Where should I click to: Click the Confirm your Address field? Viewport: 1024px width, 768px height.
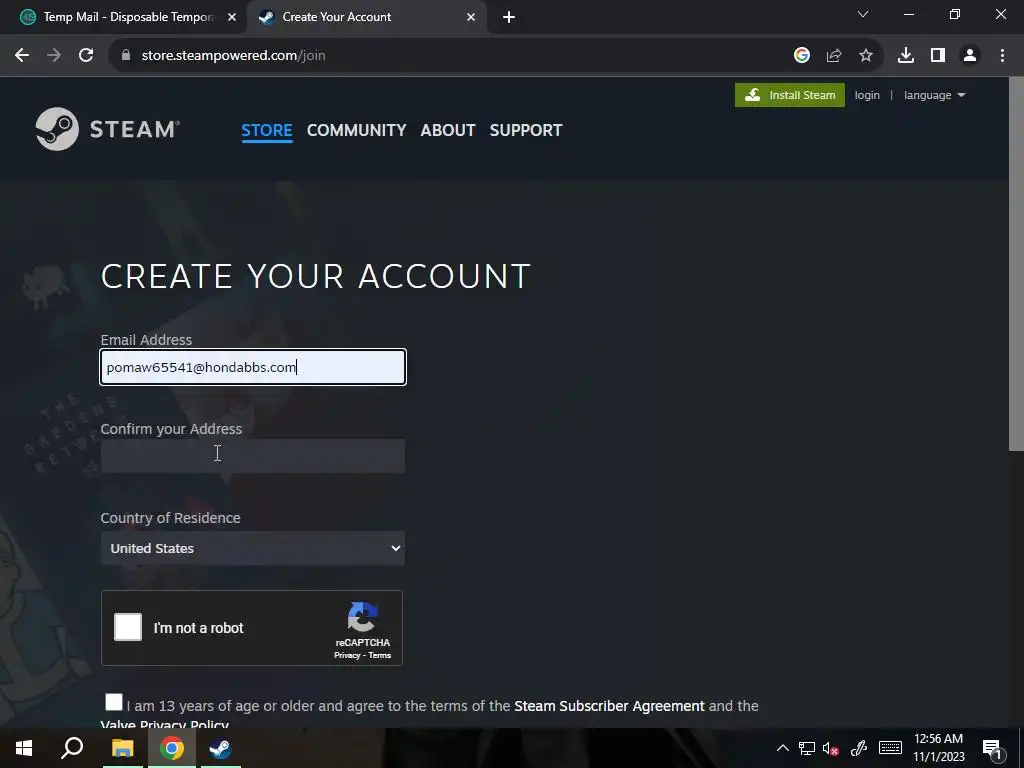click(253, 456)
